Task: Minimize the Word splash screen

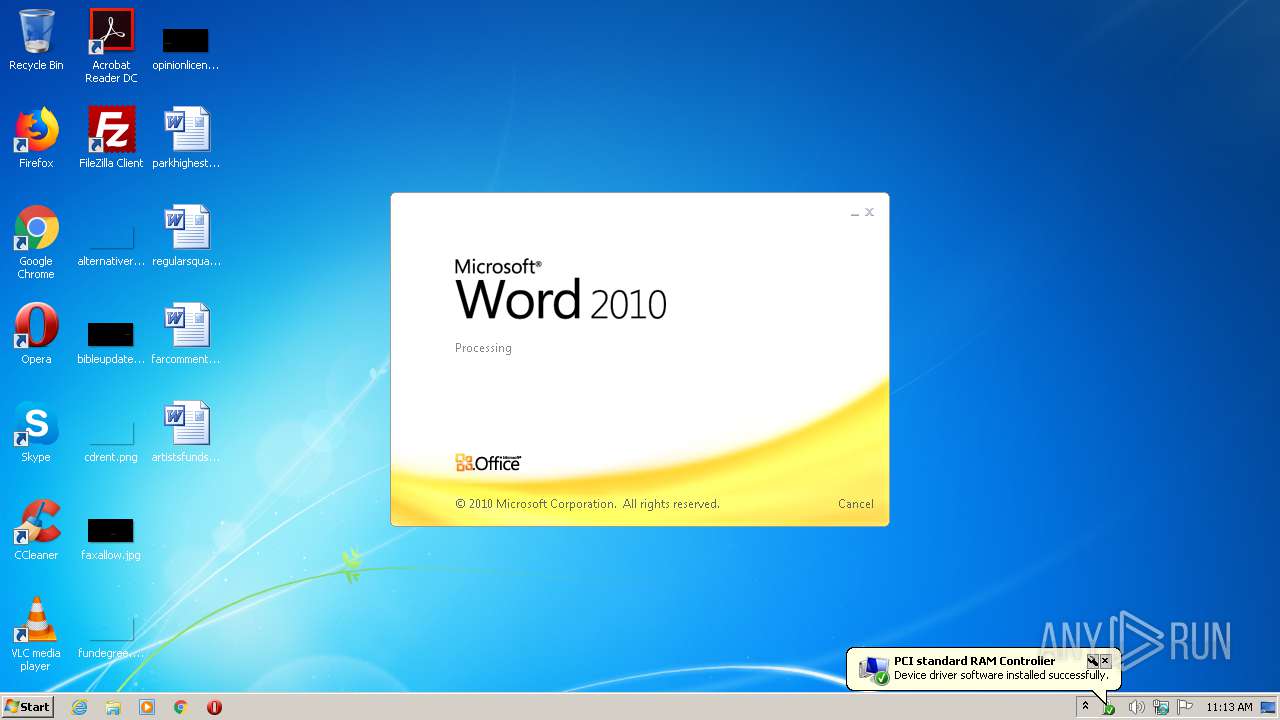Action: (x=855, y=213)
